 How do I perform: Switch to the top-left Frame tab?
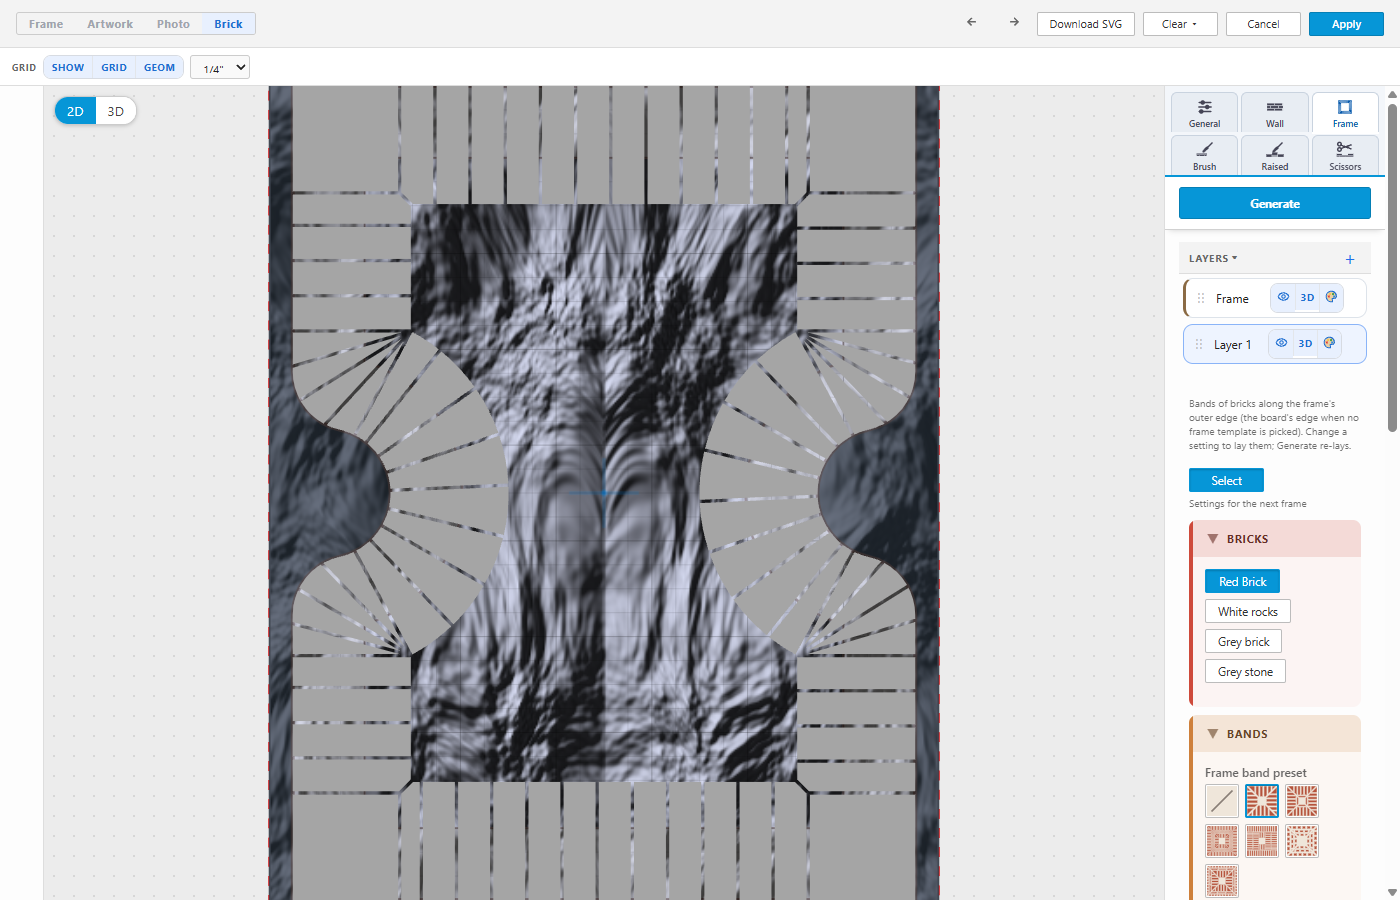coord(46,24)
